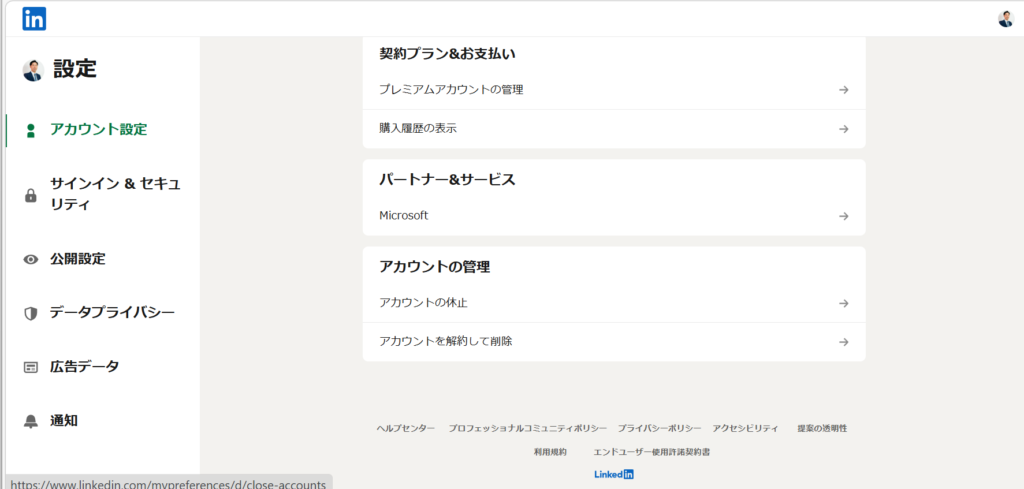Open プレミアムアカウントの管理 setting
This screenshot has height=489, width=1024.
tap(451, 89)
